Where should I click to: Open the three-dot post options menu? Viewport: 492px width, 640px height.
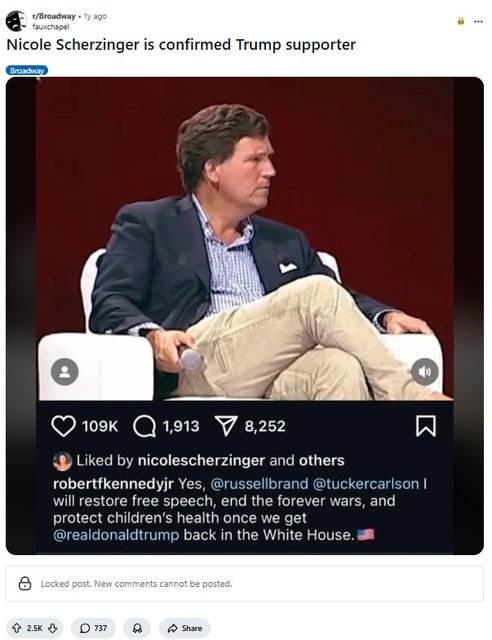pos(478,21)
